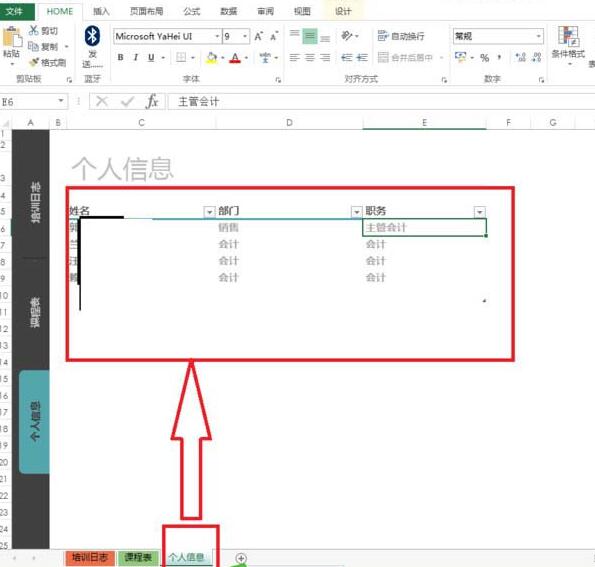
Task: Switch to the 审阅 (Review) tab
Action: (265, 11)
